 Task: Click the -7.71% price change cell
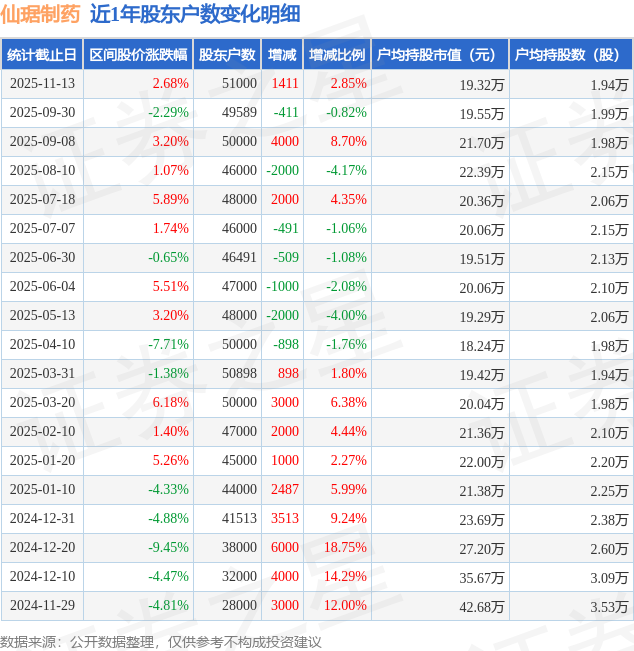[168, 345]
